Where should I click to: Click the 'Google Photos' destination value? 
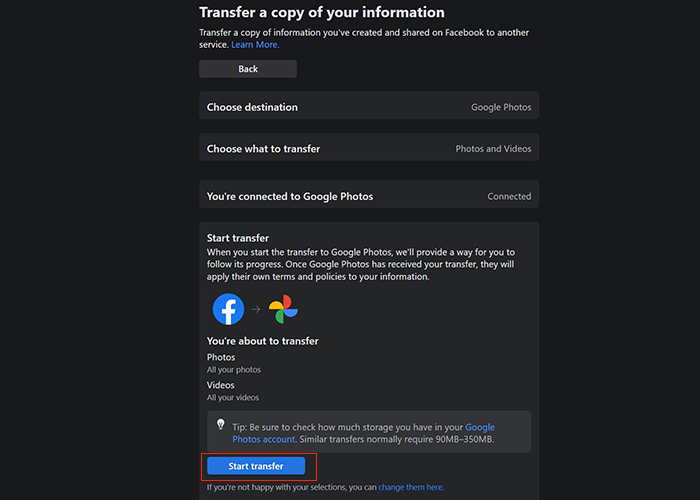click(x=501, y=107)
